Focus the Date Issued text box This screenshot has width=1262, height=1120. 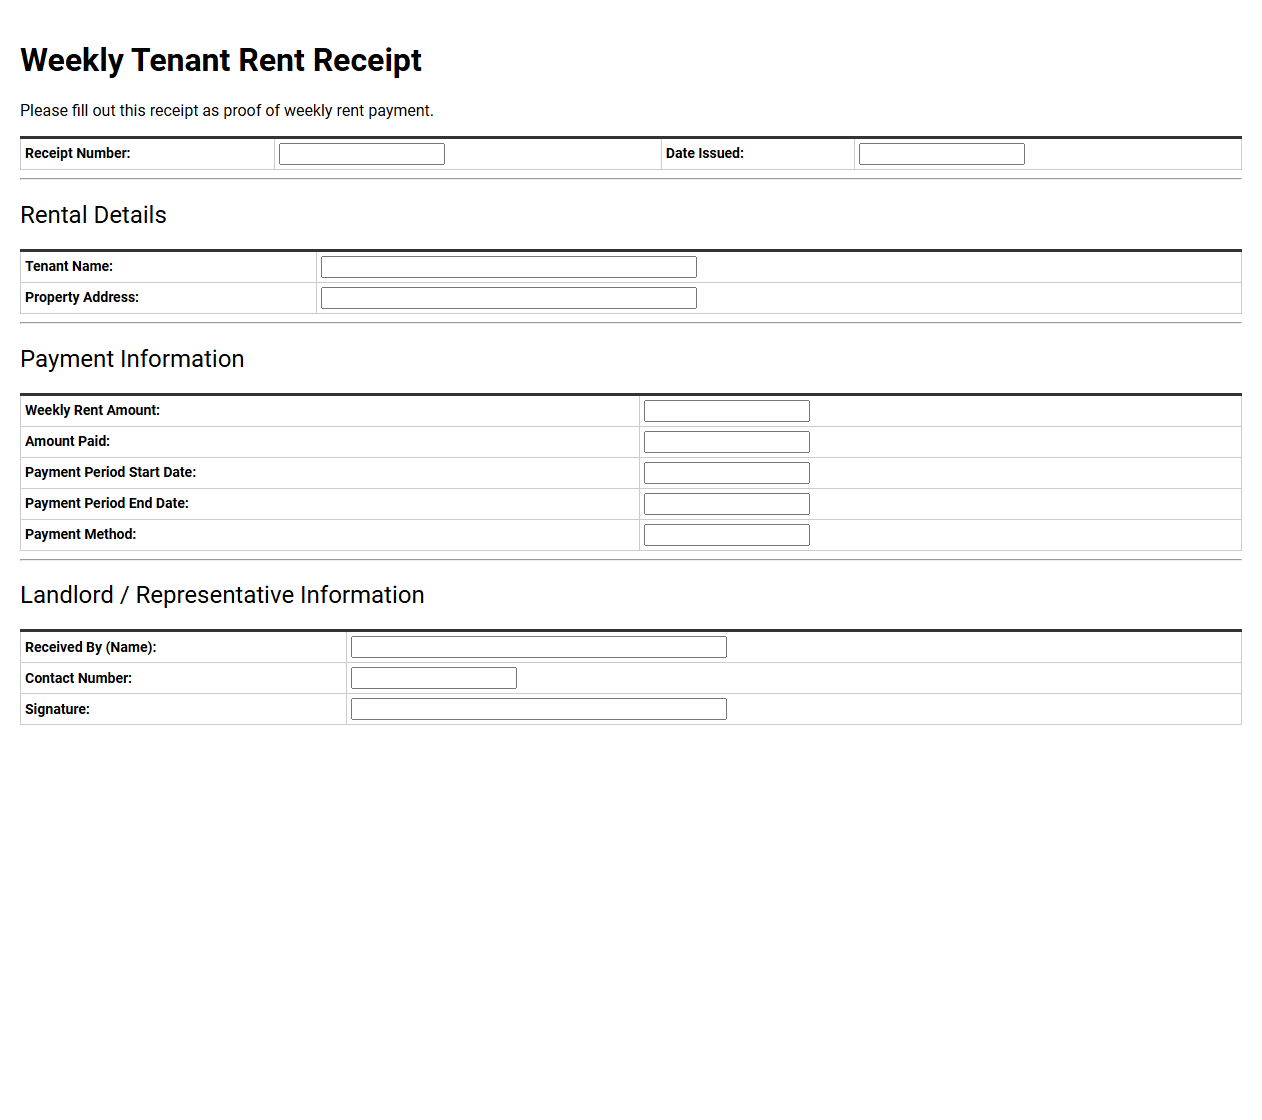point(942,154)
